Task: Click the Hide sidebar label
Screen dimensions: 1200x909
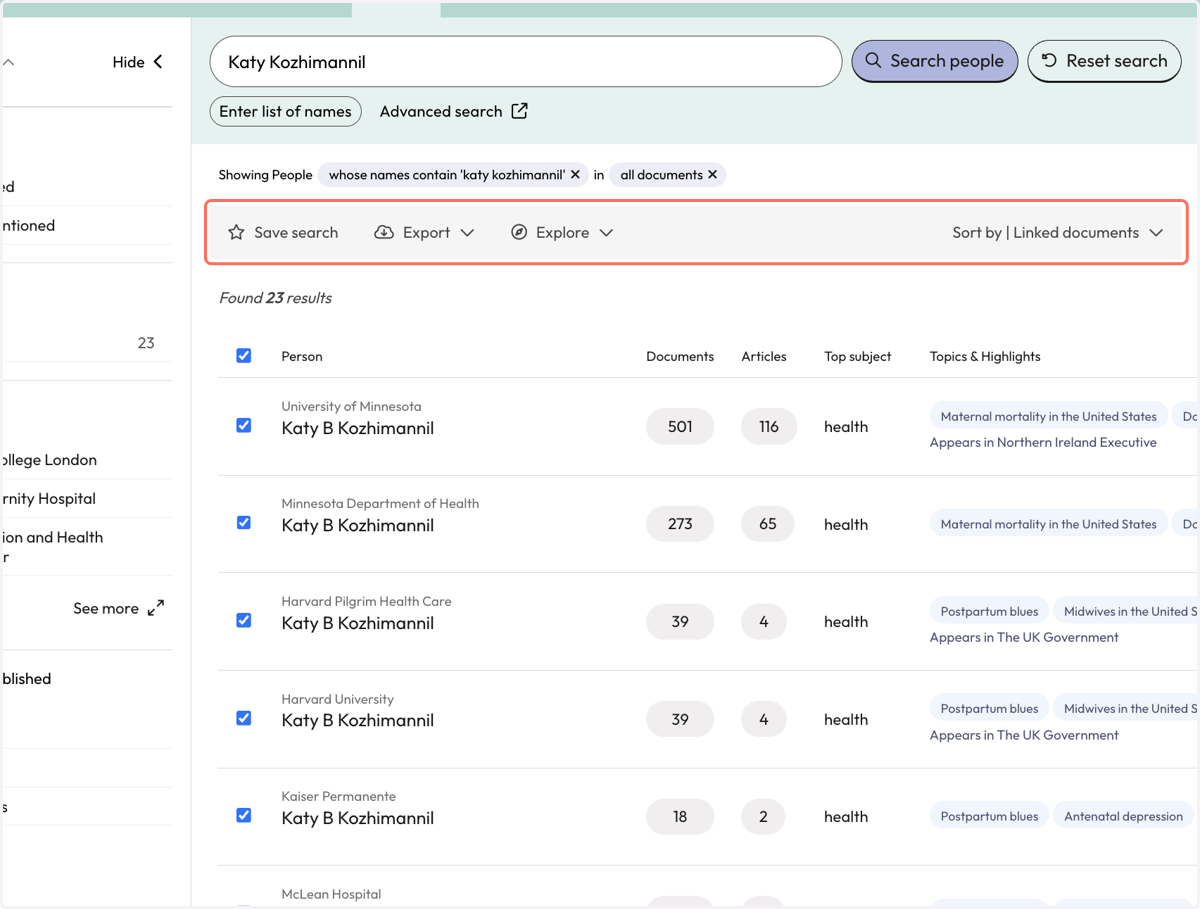Action: click(129, 62)
